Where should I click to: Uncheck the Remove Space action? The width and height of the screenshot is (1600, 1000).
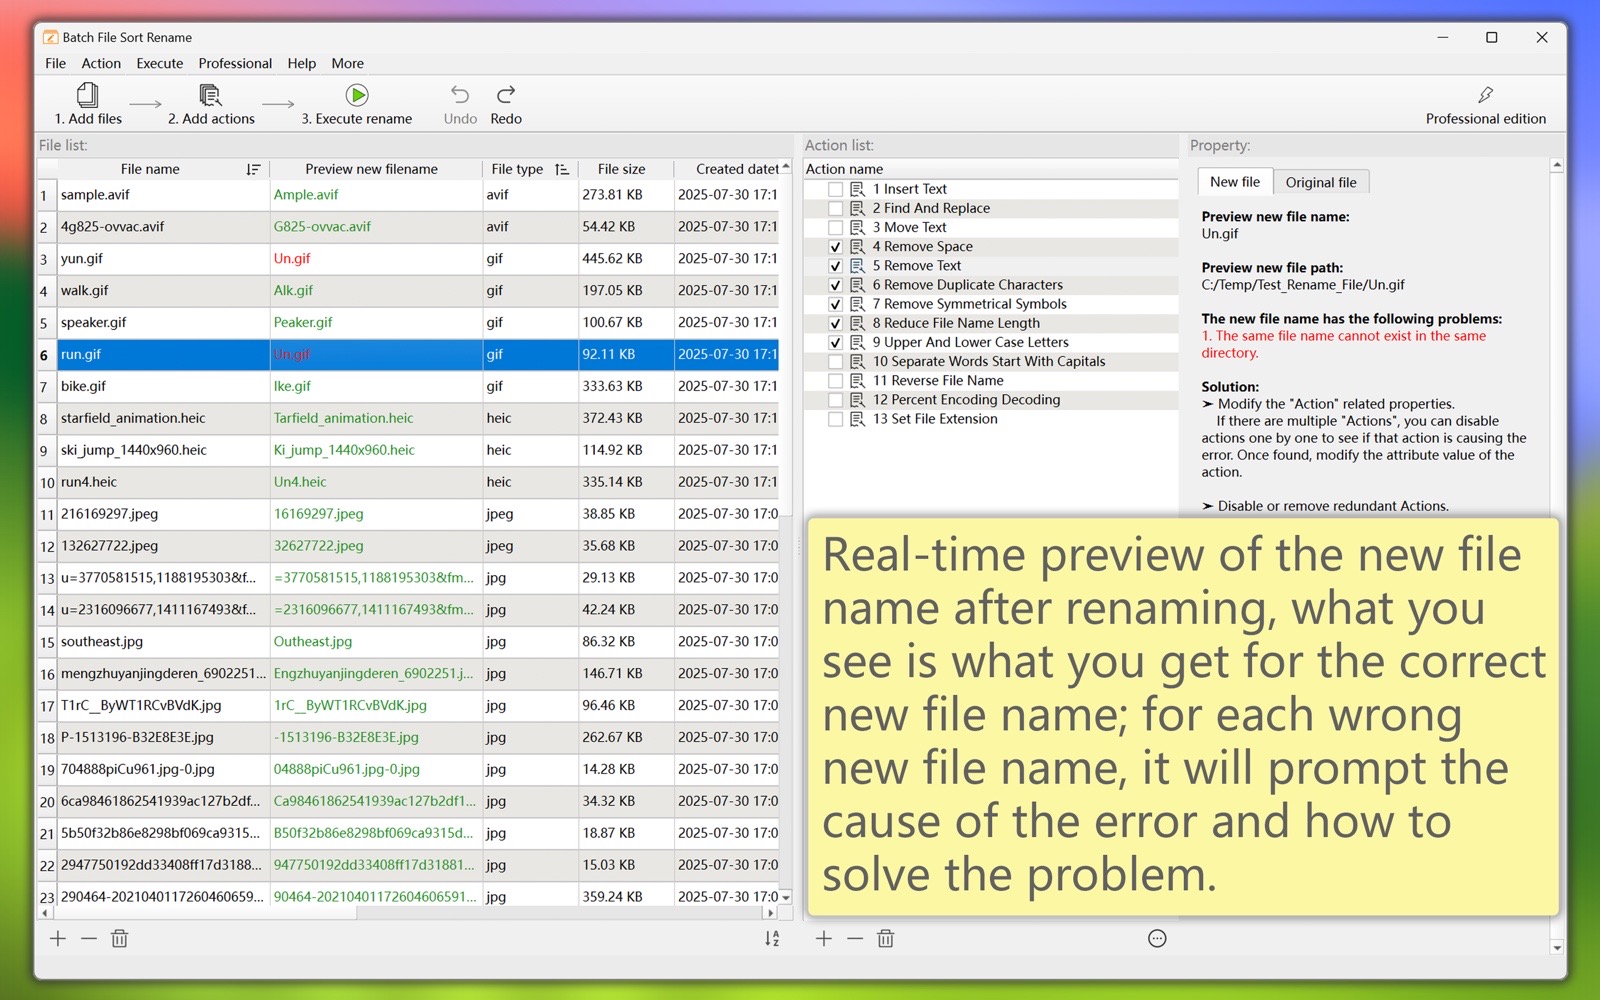pyautogui.click(x=835, y=247)
